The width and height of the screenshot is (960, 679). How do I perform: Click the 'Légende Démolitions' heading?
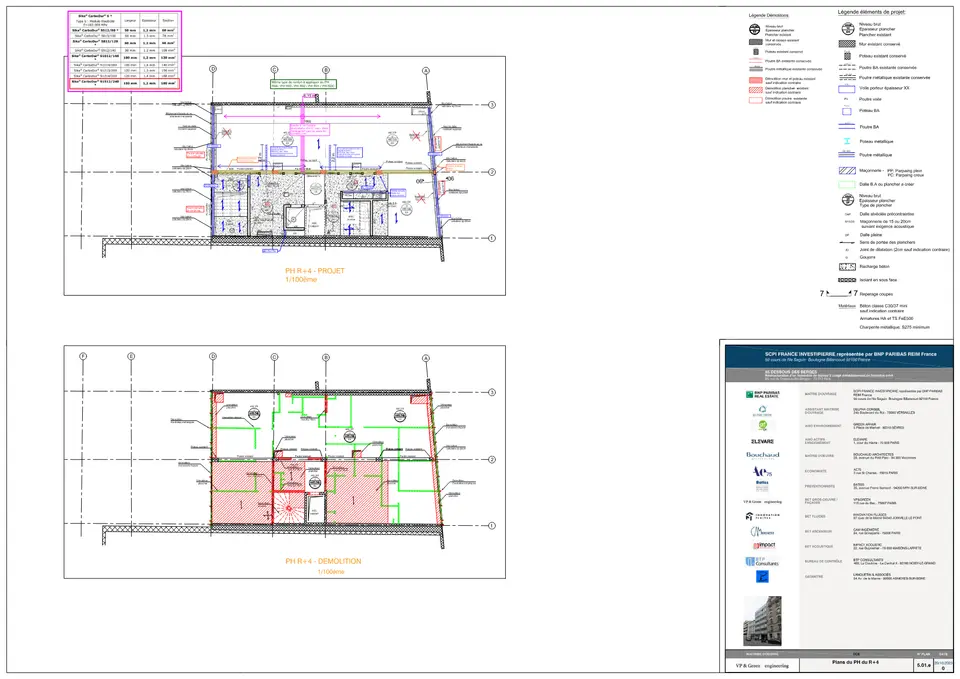tap(768, 15)
